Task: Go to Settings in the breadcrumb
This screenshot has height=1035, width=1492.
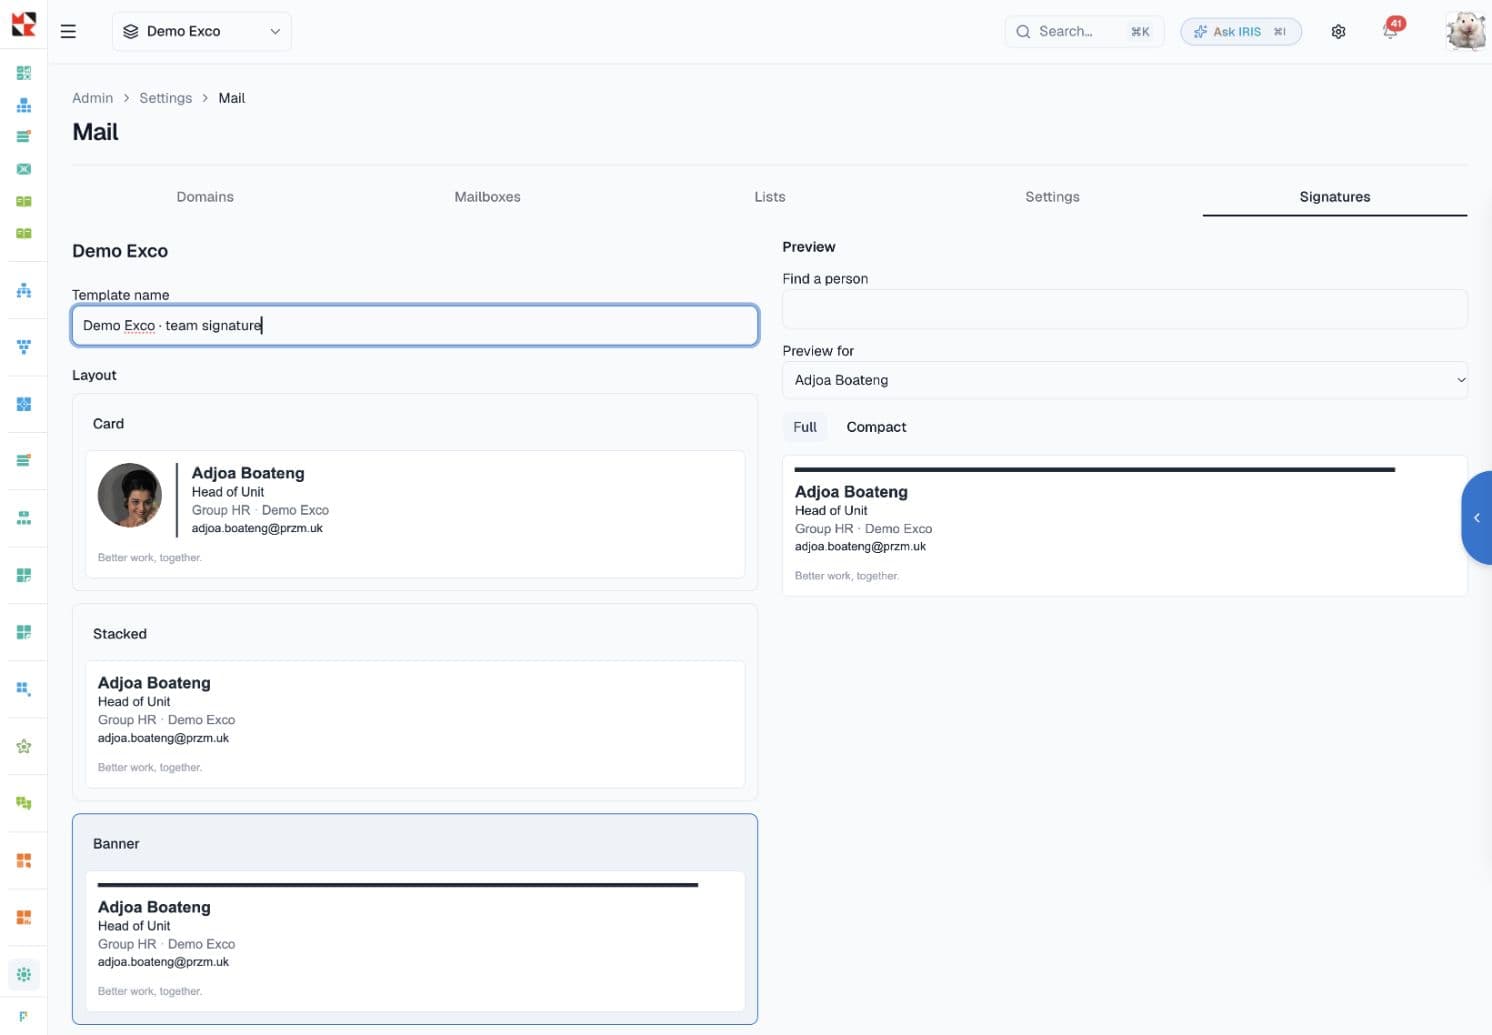Action: pyautogui.click(x=165, y=98)
